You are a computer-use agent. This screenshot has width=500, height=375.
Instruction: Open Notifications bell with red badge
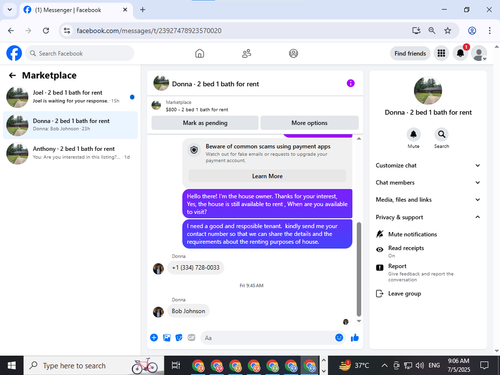(x=460, y=53)
